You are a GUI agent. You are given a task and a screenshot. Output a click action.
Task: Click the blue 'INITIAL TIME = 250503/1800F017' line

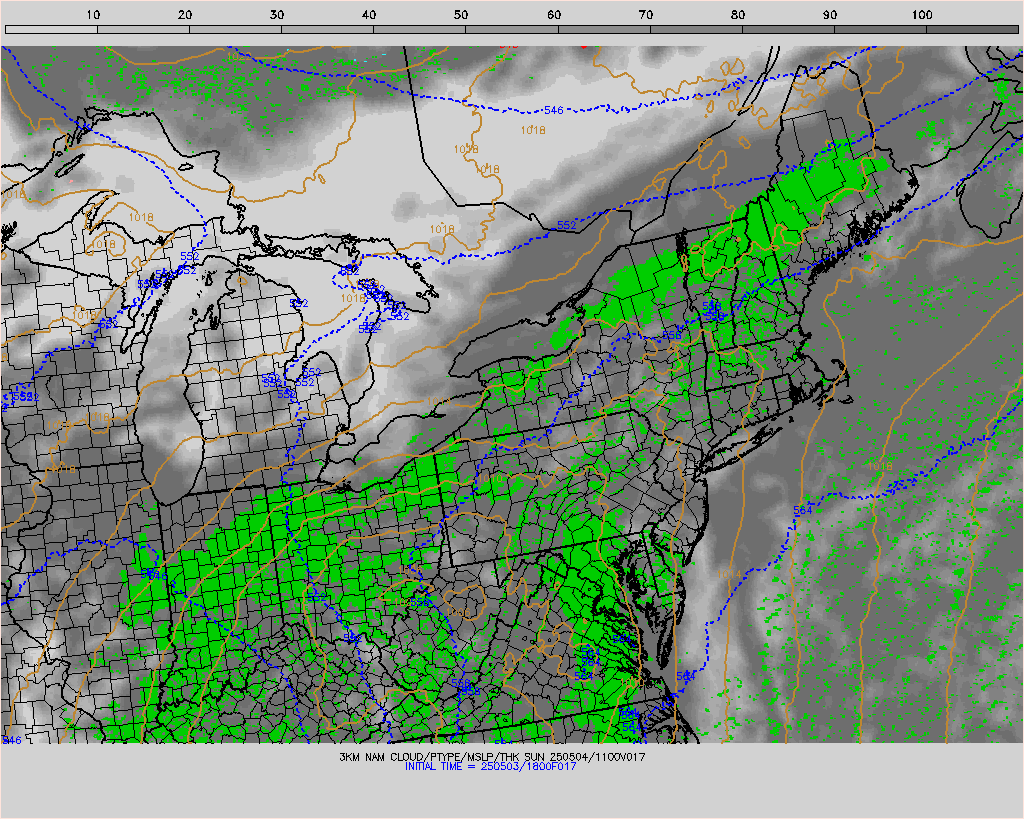pyautogui.click(x=490, y=766)
